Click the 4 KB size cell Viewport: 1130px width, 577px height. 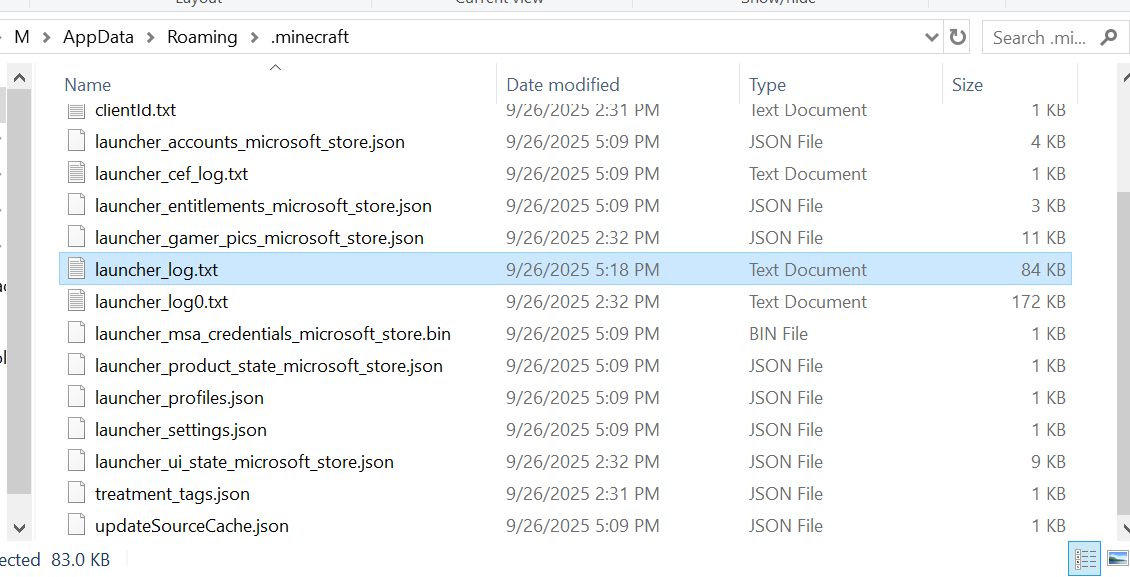(x=1048, y=142)
